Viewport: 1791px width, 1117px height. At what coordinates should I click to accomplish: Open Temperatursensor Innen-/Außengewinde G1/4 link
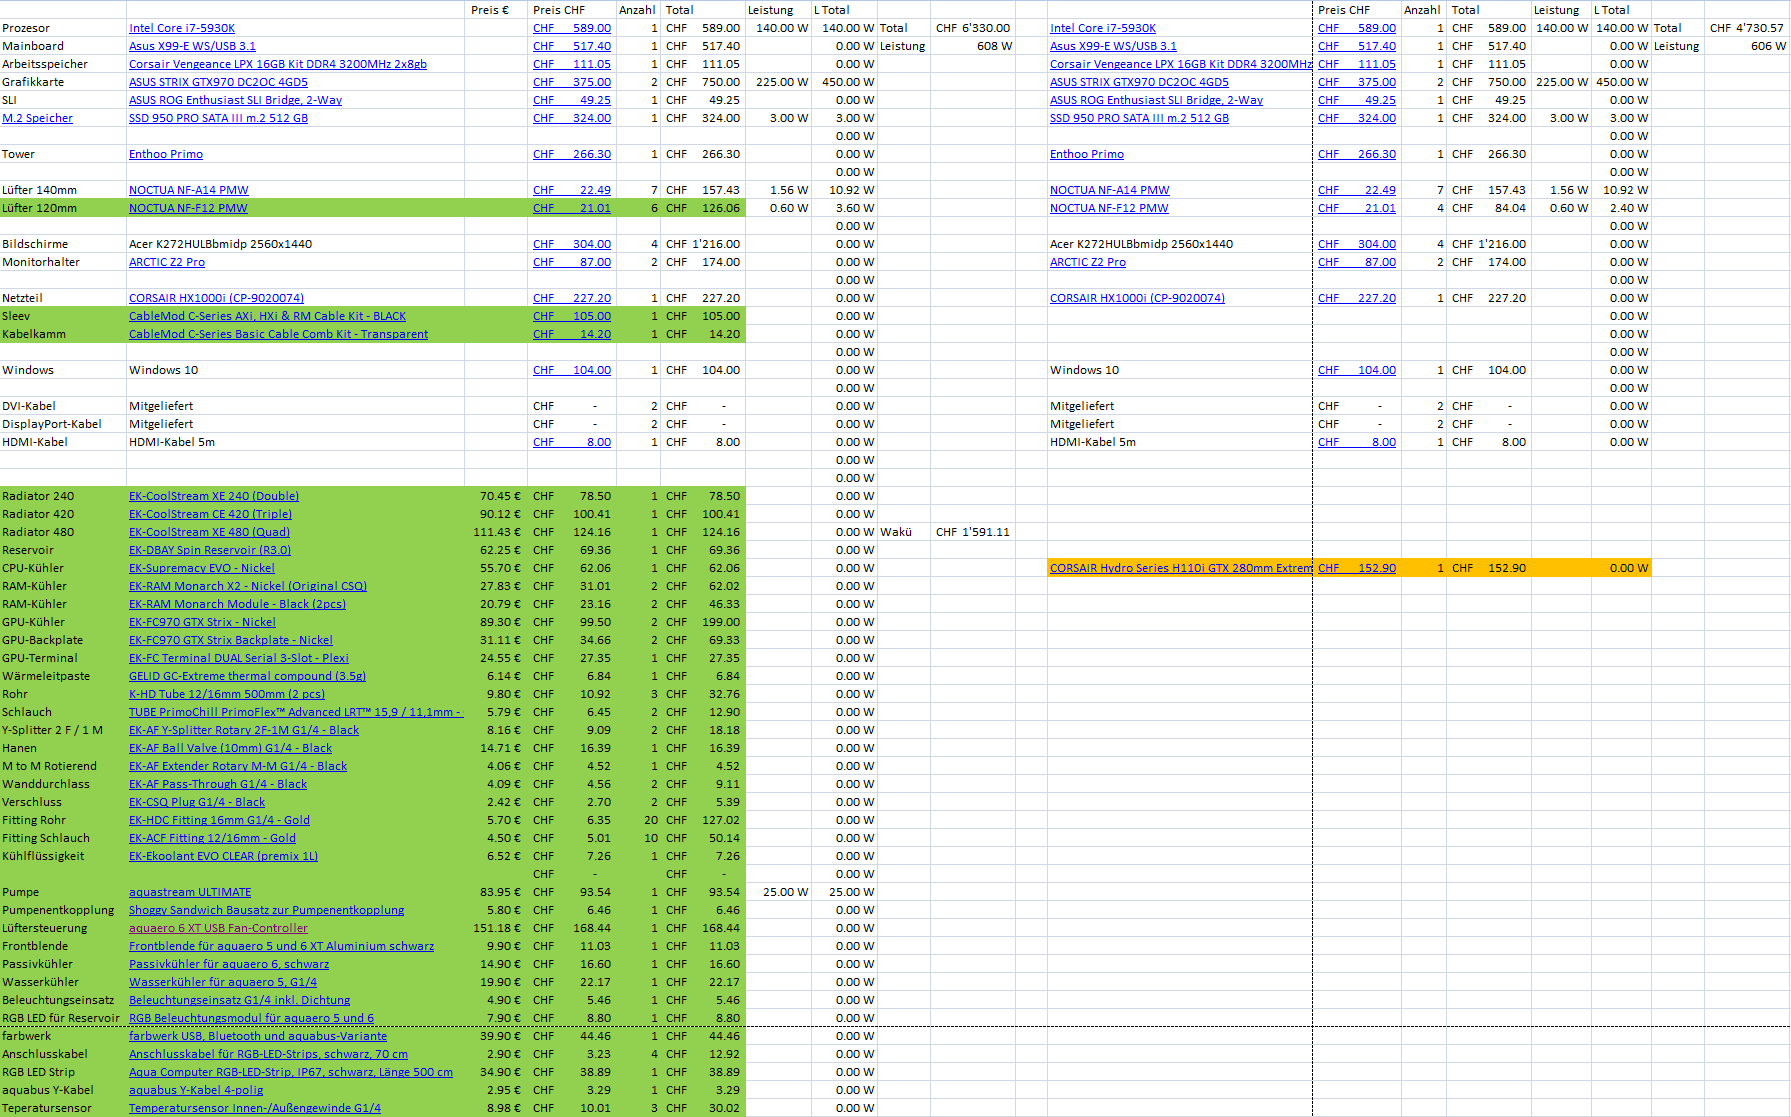click(x=255, y=1108)
